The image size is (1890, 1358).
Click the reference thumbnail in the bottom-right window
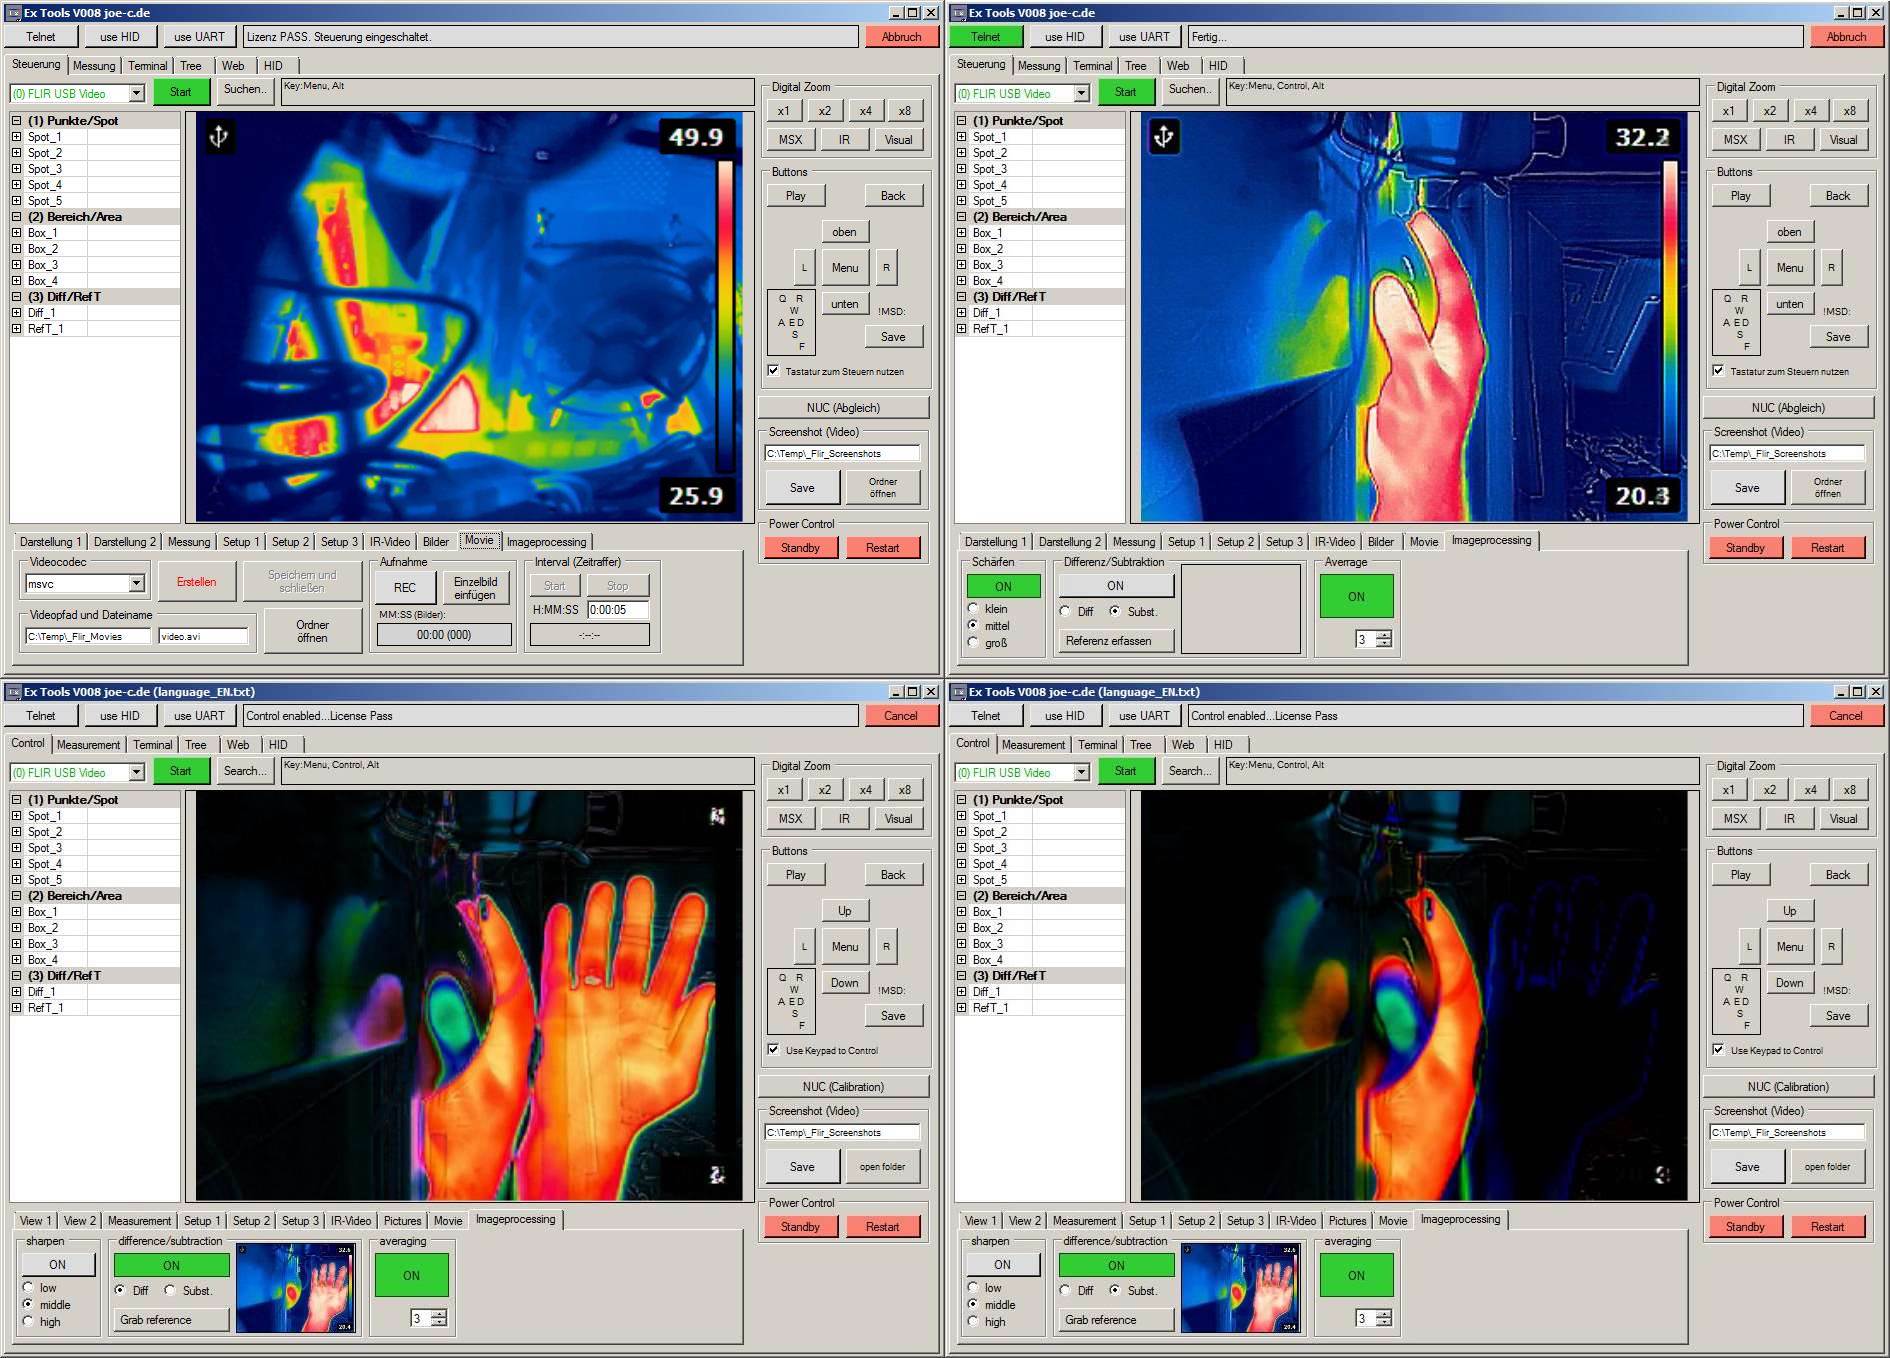pos(1239,1288)
